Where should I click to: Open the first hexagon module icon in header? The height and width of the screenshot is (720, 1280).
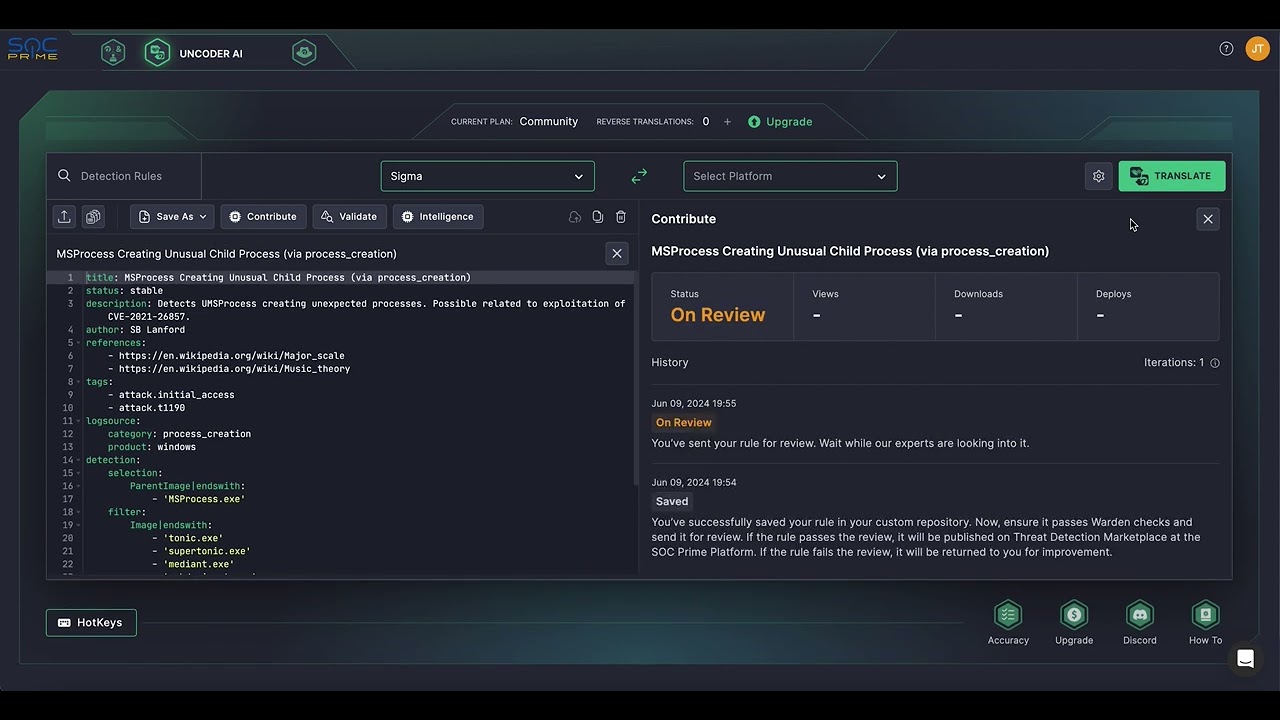[113, 53]
